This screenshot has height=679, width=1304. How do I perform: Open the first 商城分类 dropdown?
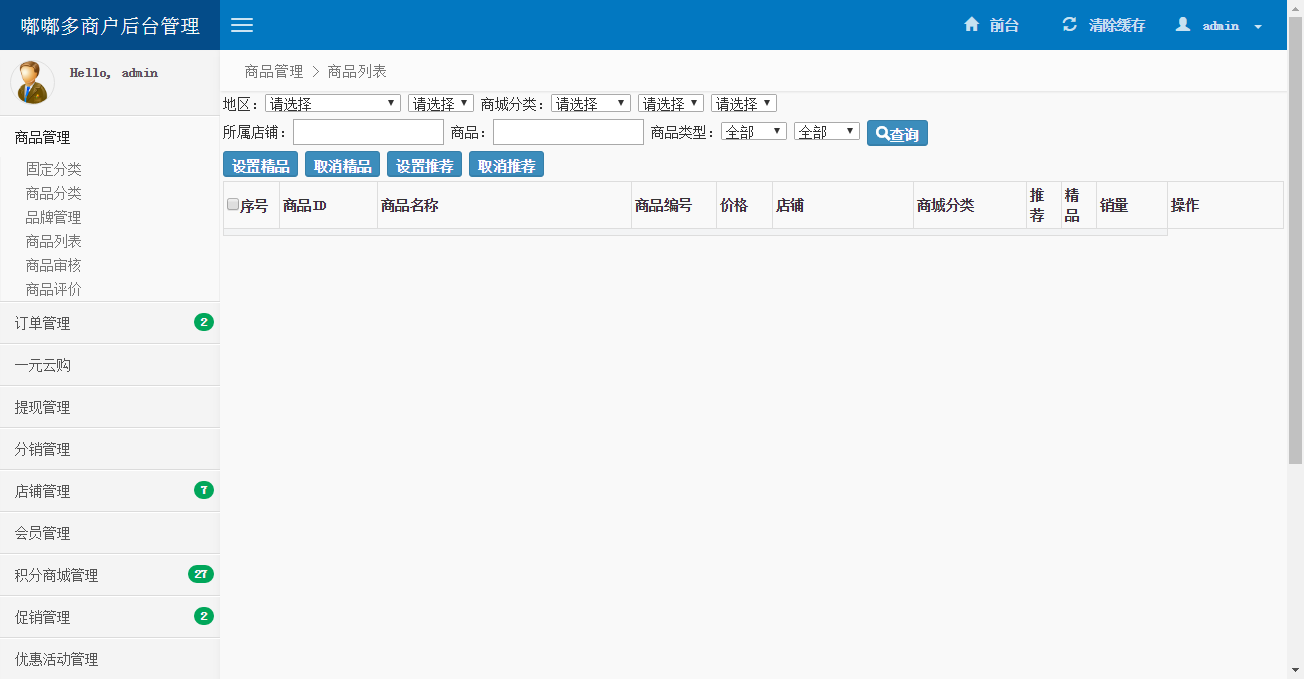(x=591, y=103)
